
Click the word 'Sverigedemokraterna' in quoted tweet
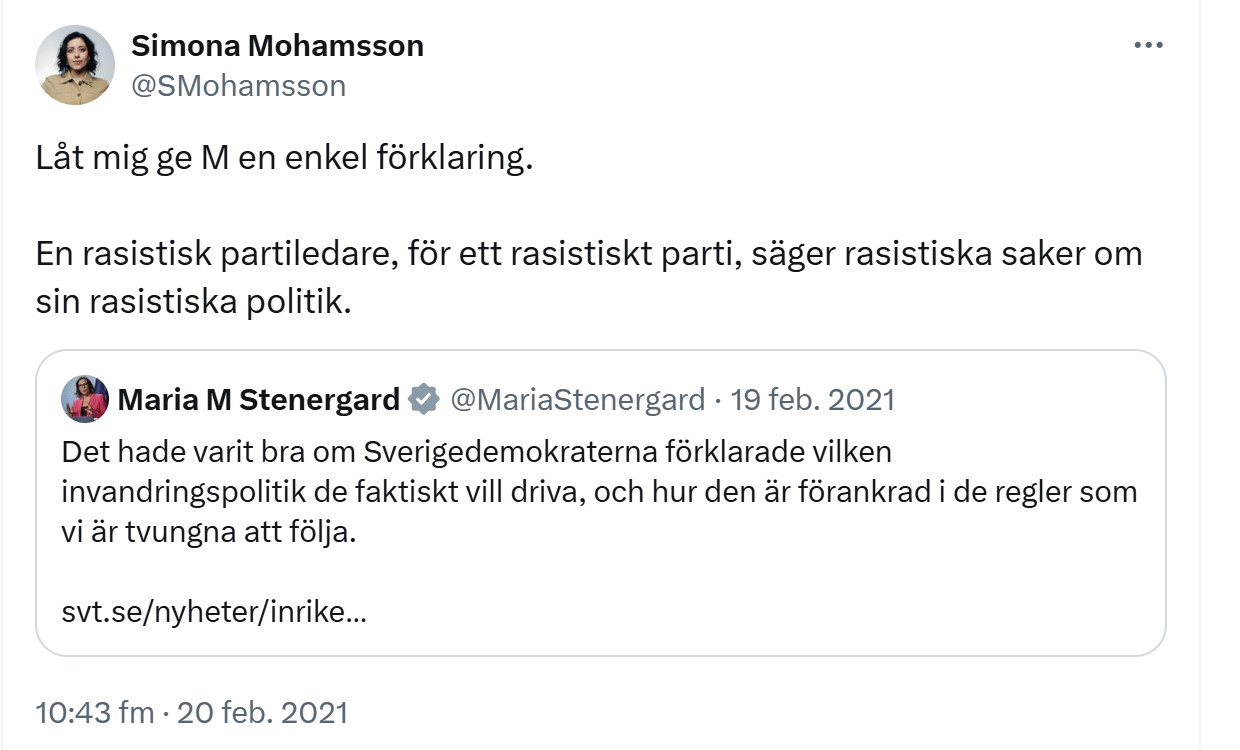[x=510, y=452]
